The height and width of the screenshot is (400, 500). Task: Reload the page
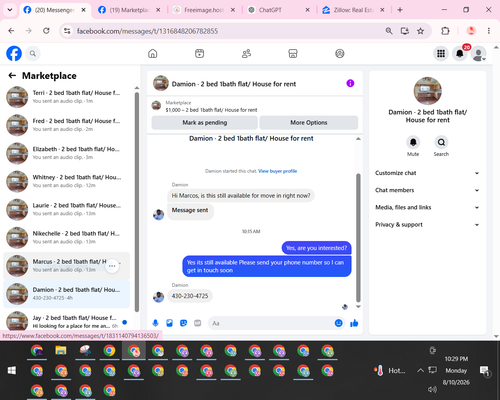[x=46, y=31]
